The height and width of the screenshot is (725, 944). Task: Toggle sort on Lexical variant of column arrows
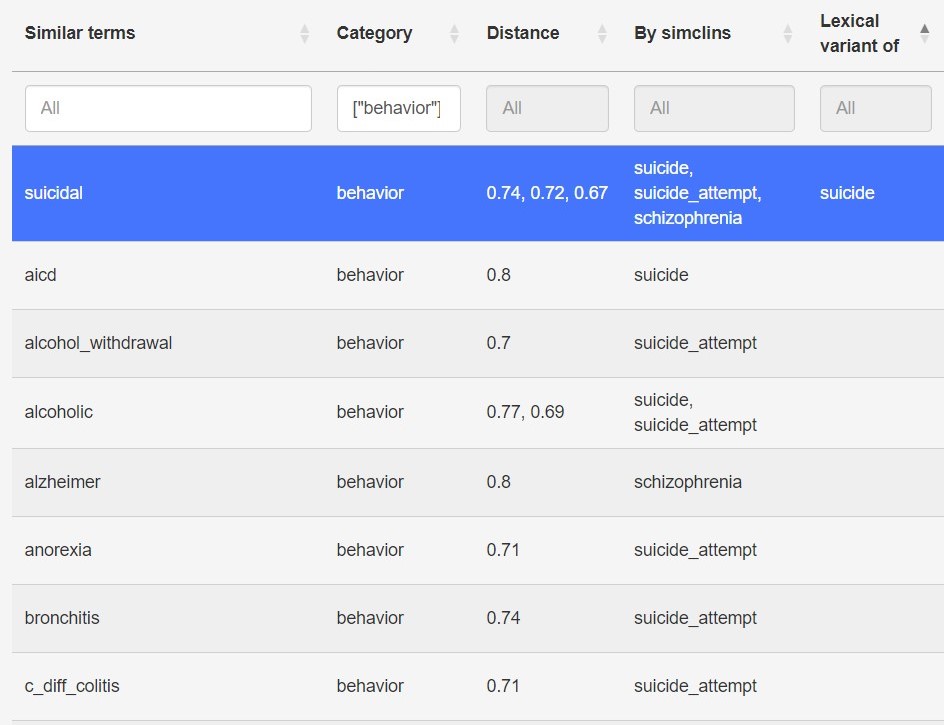[x=925, y=34]
